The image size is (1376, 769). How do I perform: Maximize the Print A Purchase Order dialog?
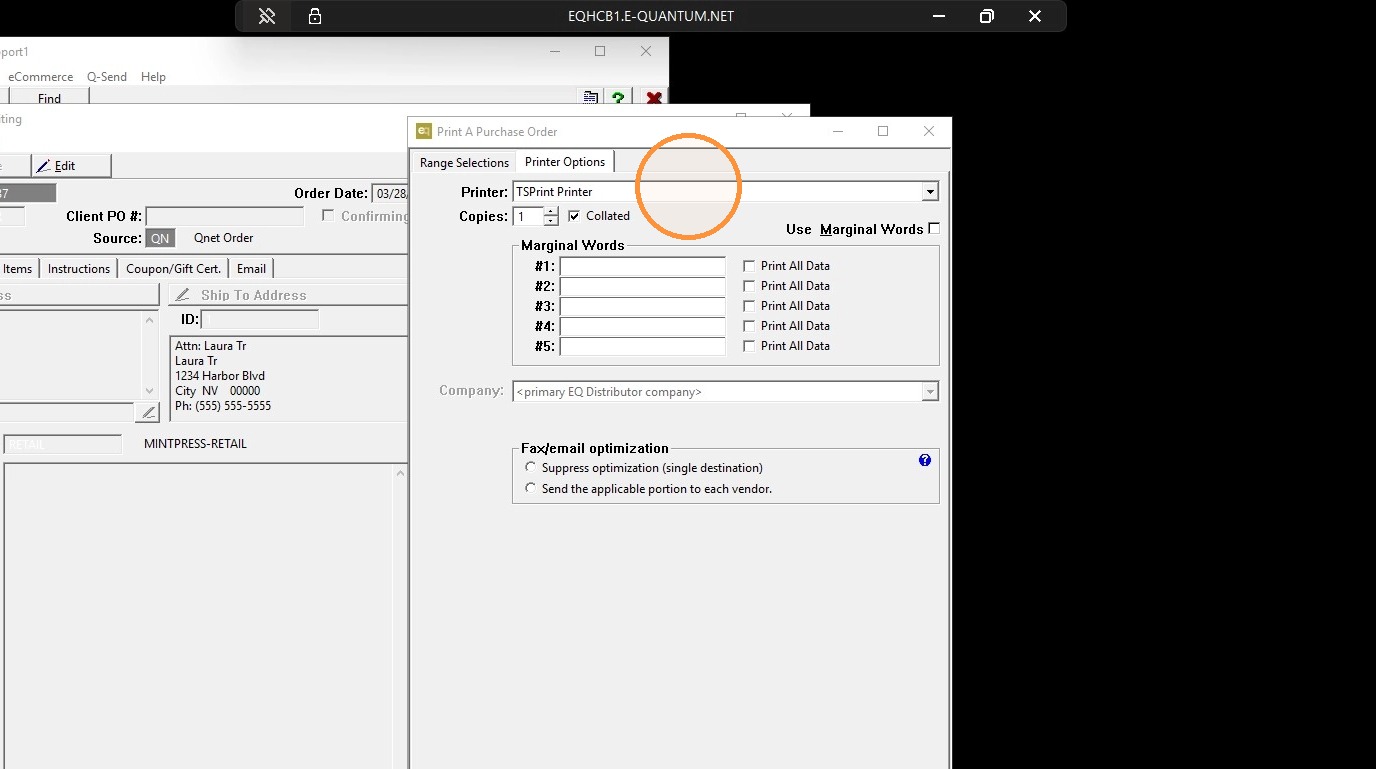tap(883, 131)
